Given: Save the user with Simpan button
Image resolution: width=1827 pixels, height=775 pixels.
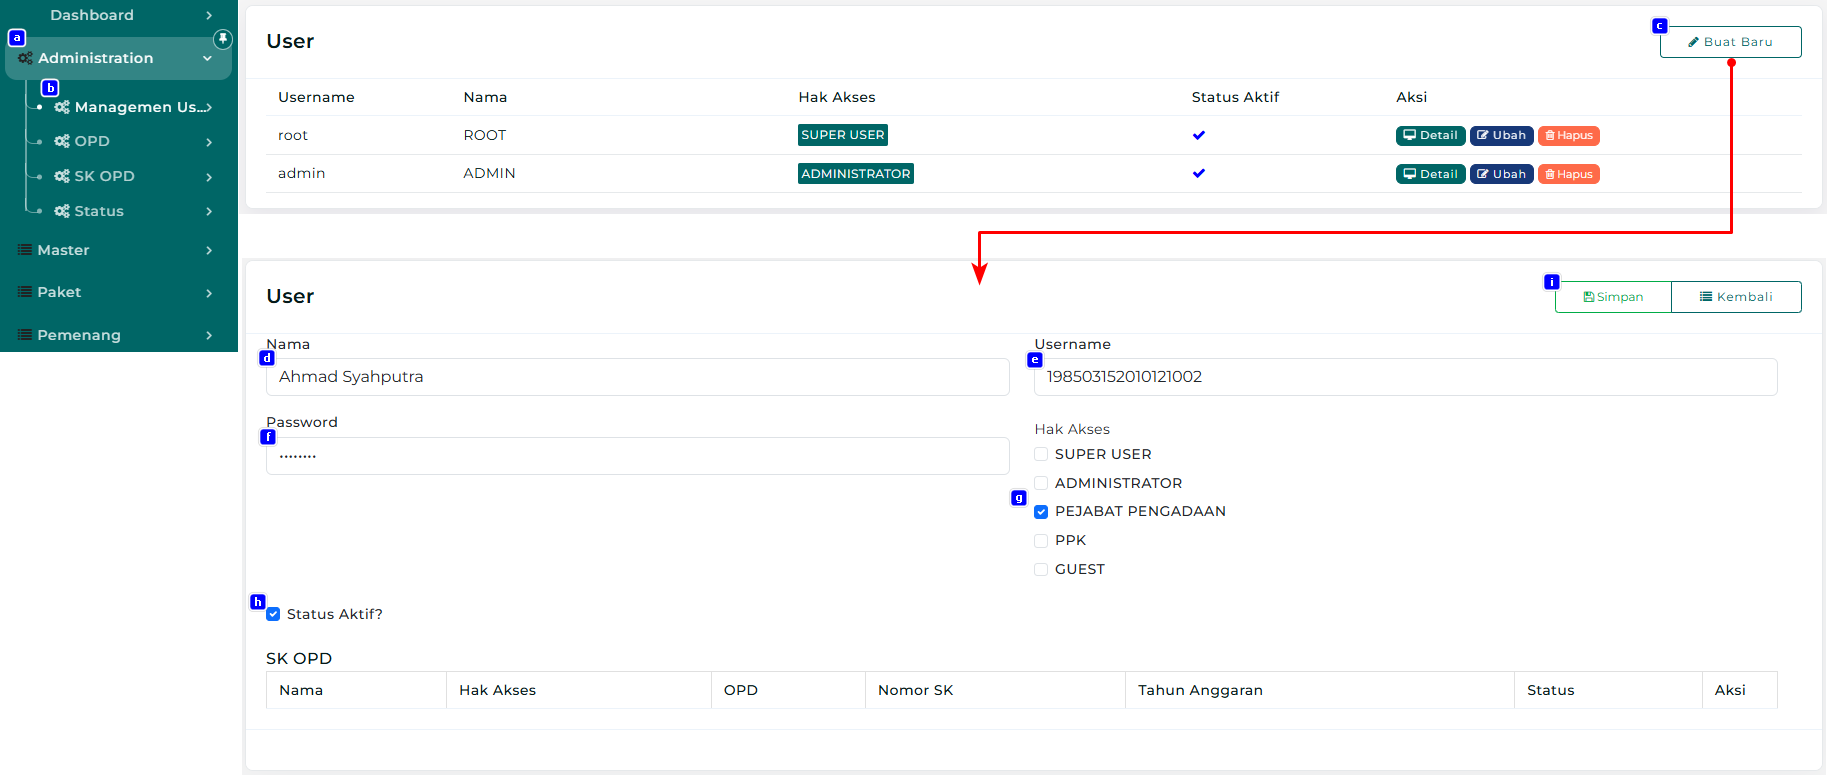Looking at the screenshot, I should (x=1613, y=297).
